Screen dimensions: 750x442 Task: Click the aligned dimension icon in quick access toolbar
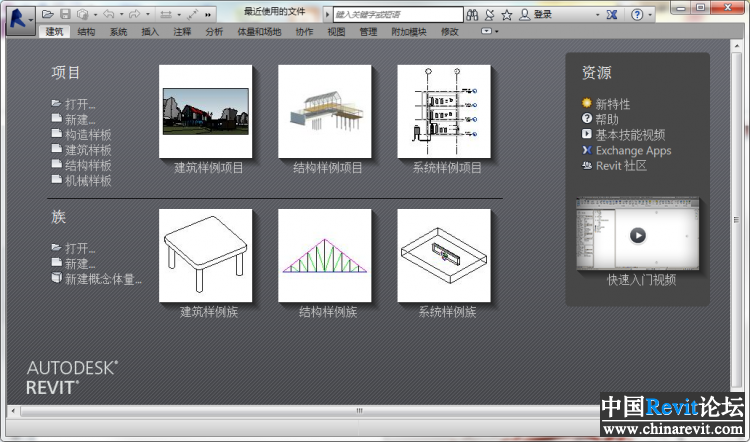165,14
